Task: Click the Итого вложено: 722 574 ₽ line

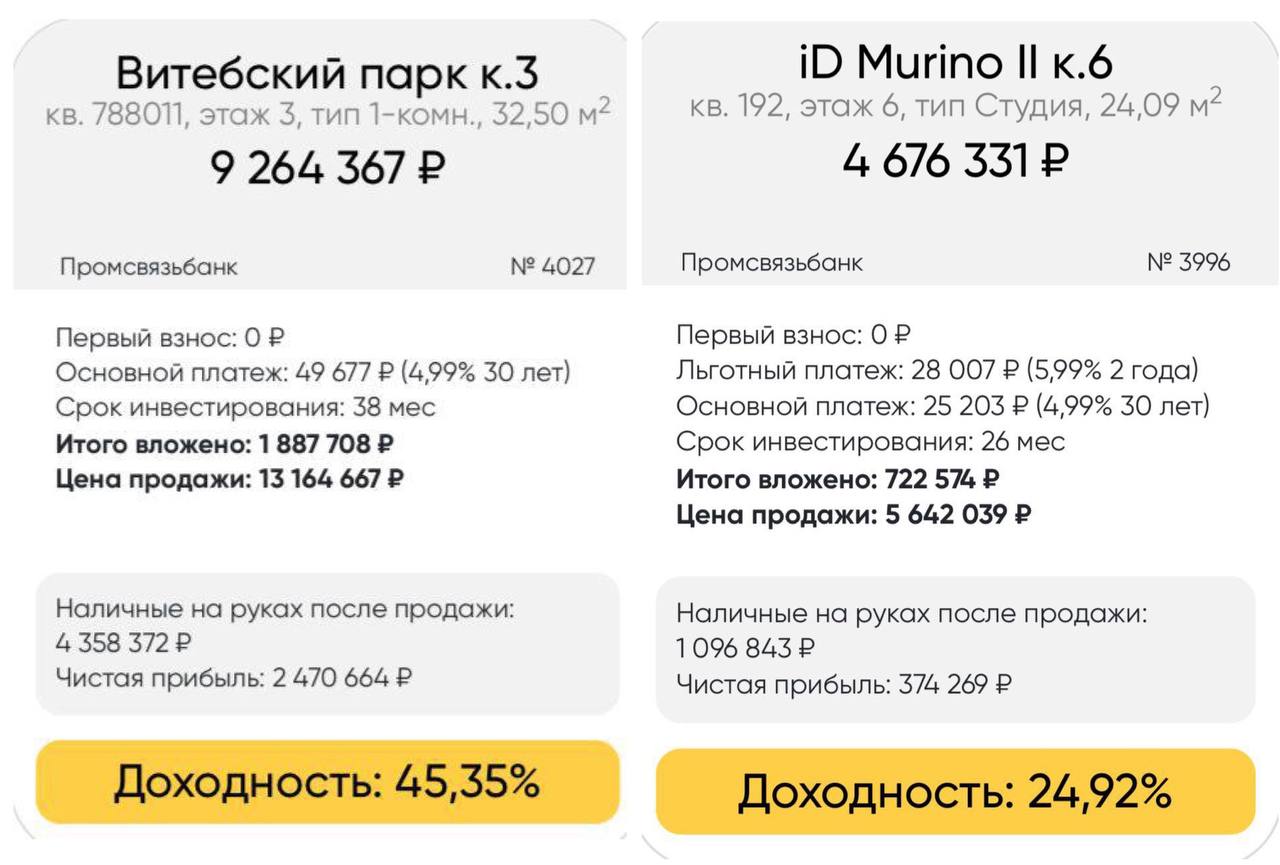Action: tap(838, 478)
